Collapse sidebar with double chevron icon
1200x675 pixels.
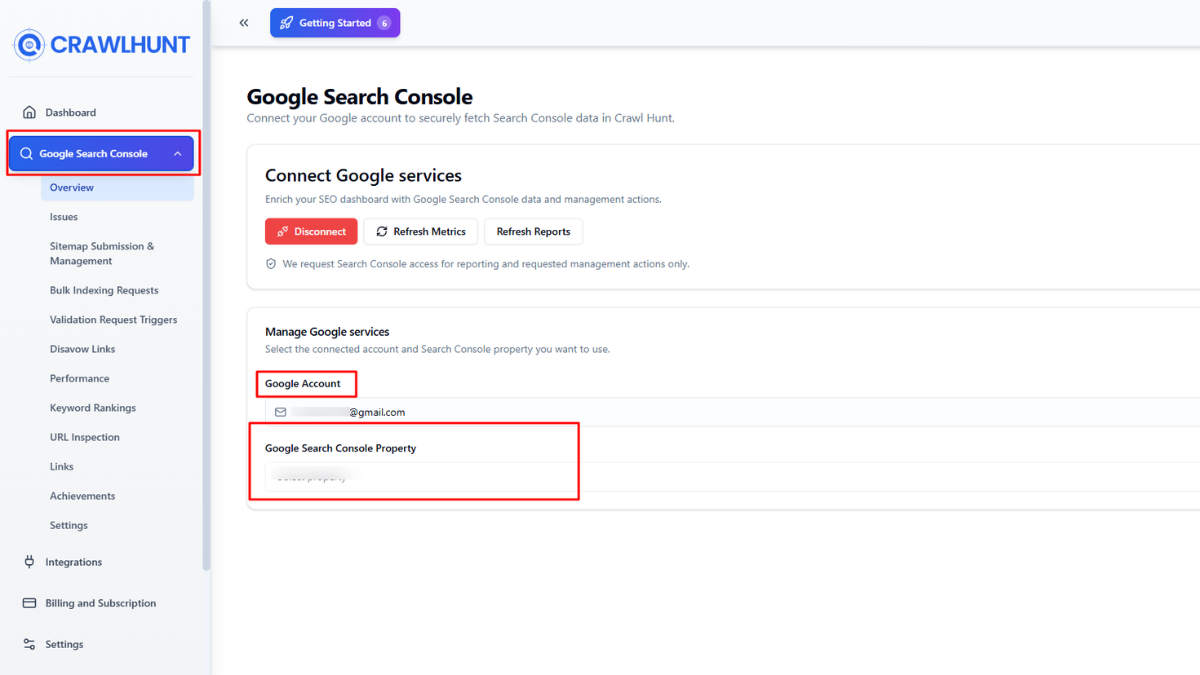coord(244,23)
